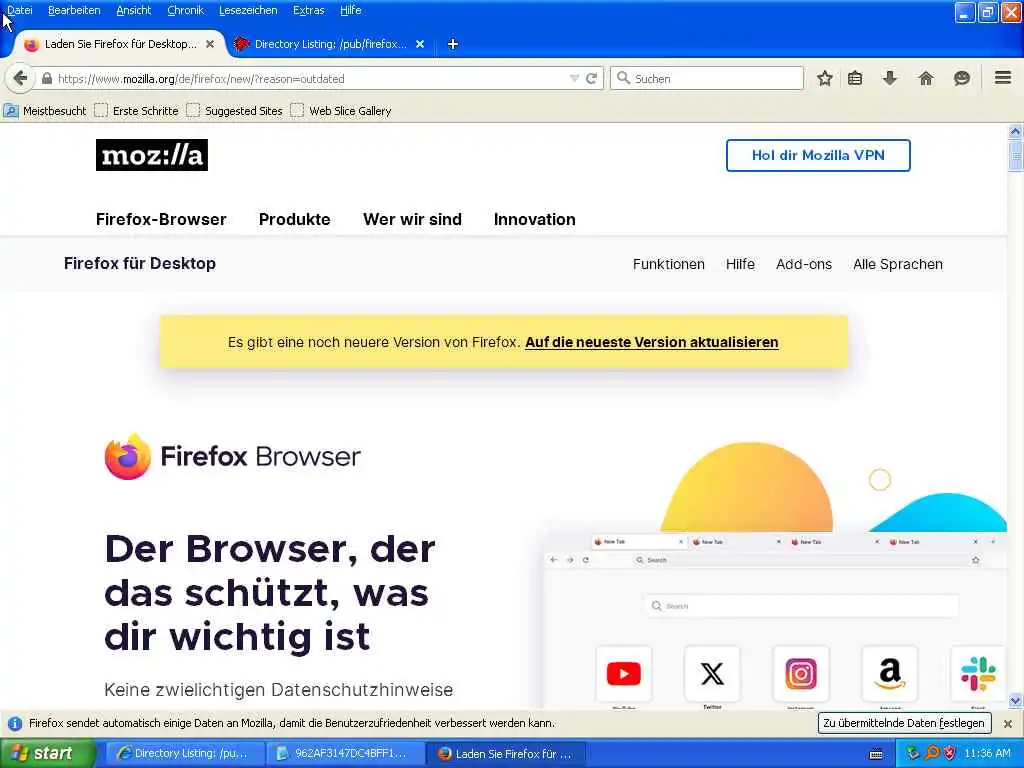Open the Suggested Sites bookmark
The image size is (1024, 768).
(234, 111)
